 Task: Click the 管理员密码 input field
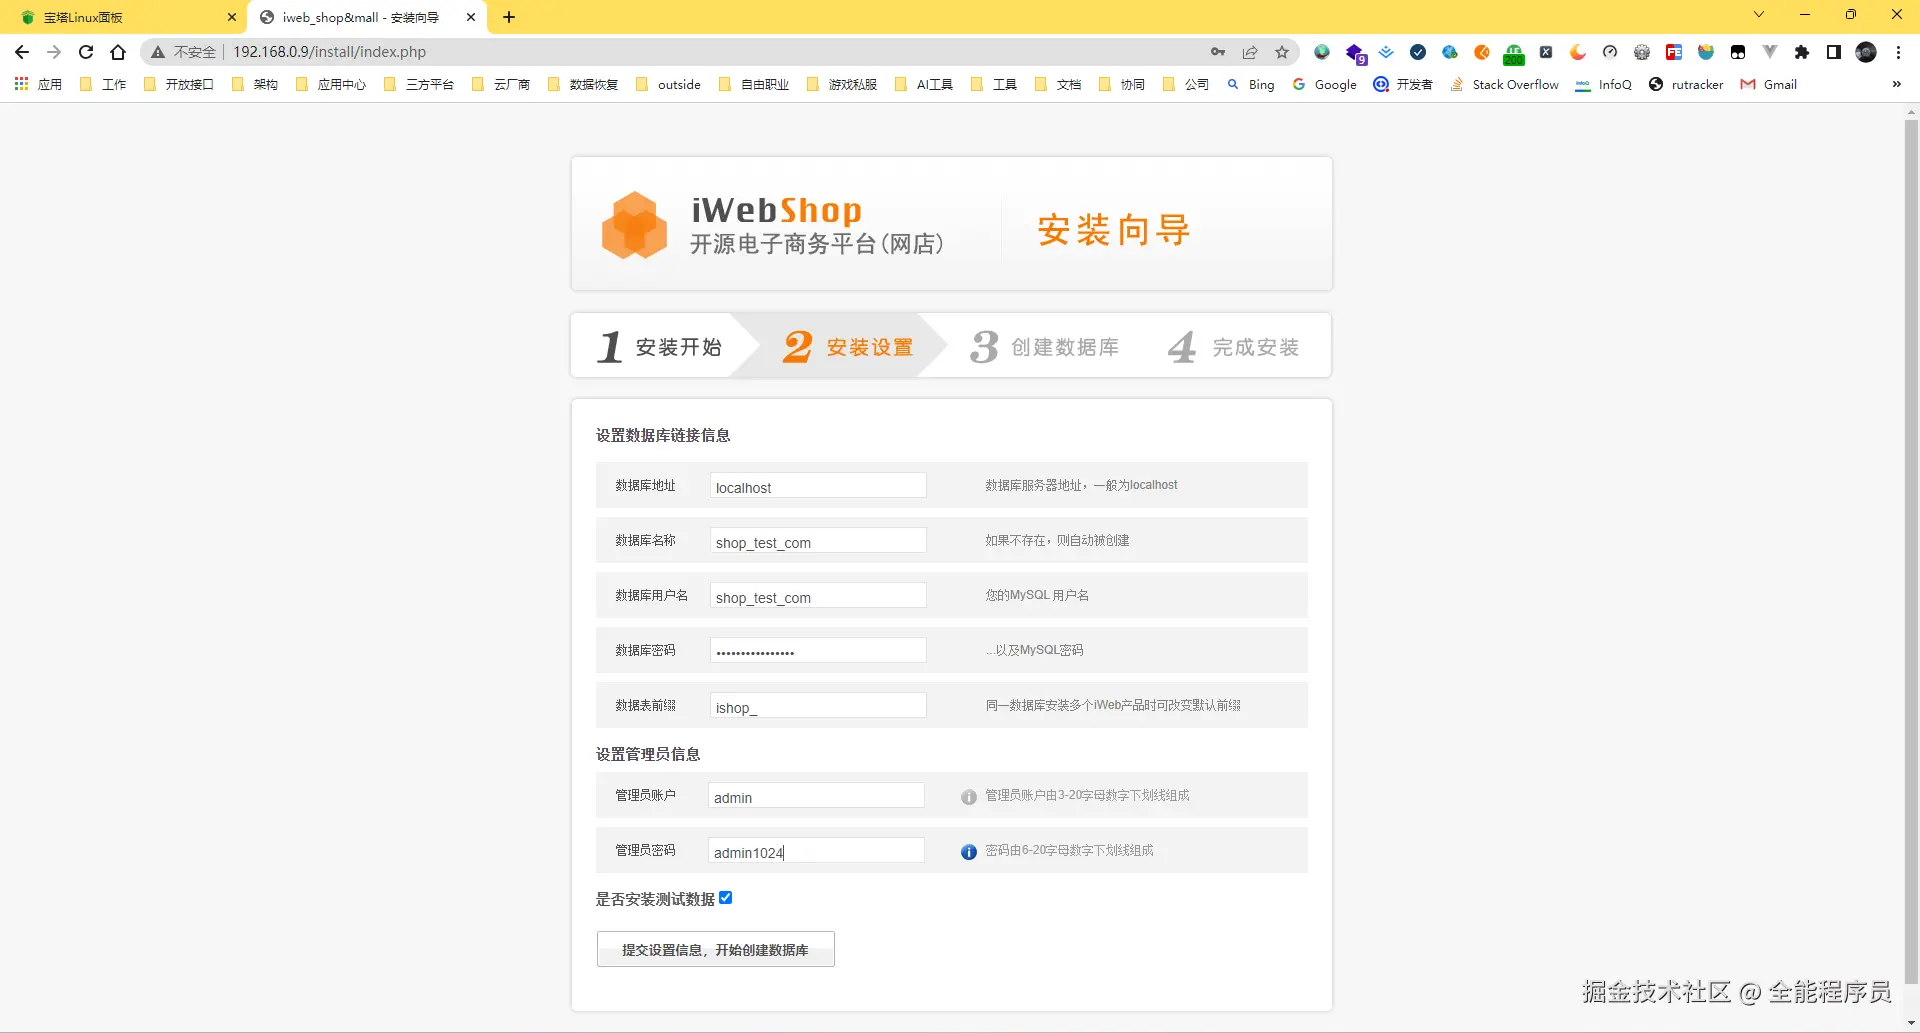[816, 851]
